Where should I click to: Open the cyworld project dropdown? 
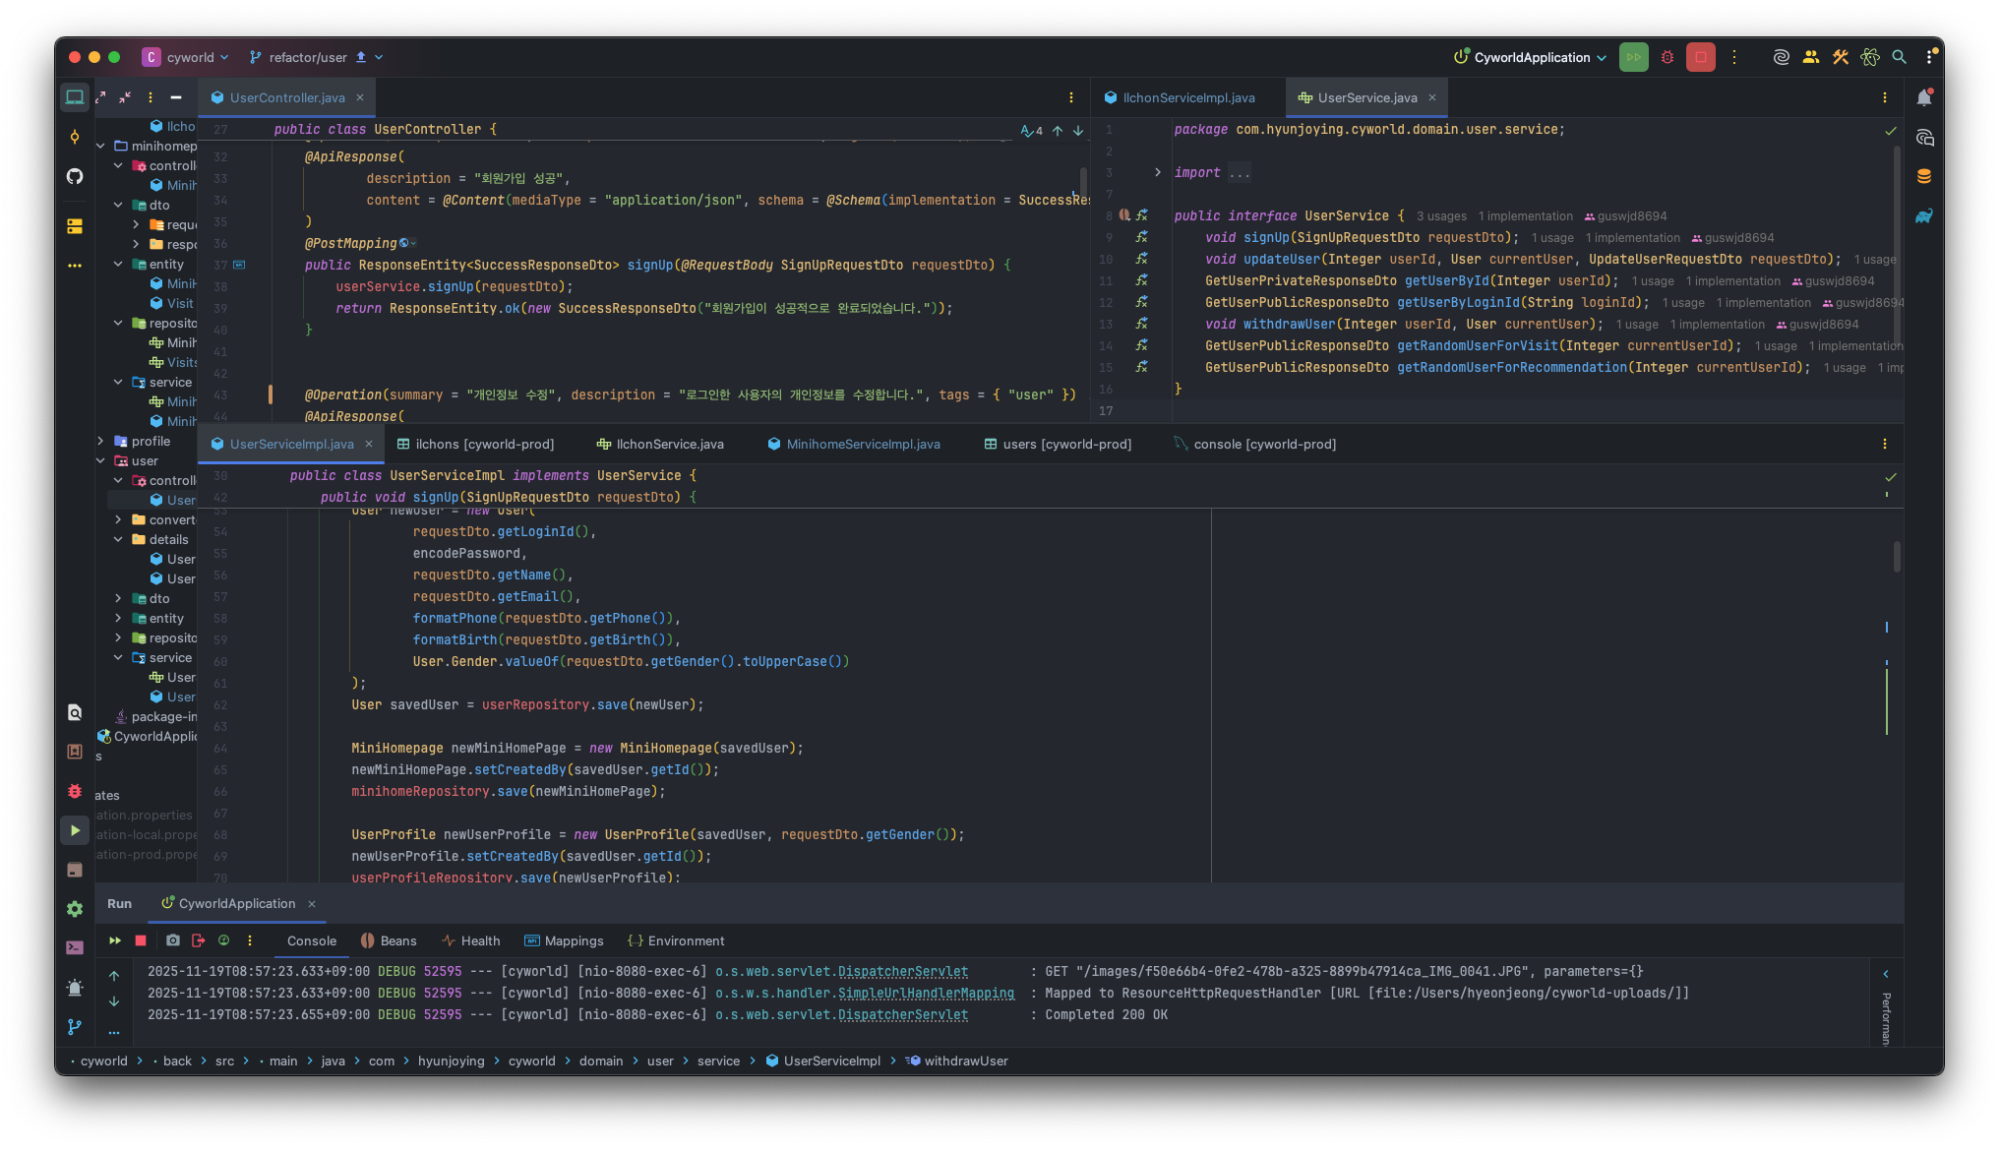(x=186, y=57)
